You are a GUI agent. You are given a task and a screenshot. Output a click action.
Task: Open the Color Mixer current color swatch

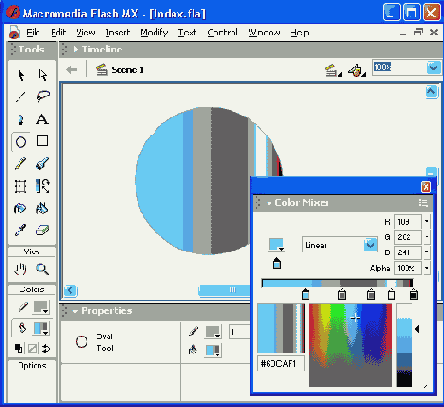point(276,244)
